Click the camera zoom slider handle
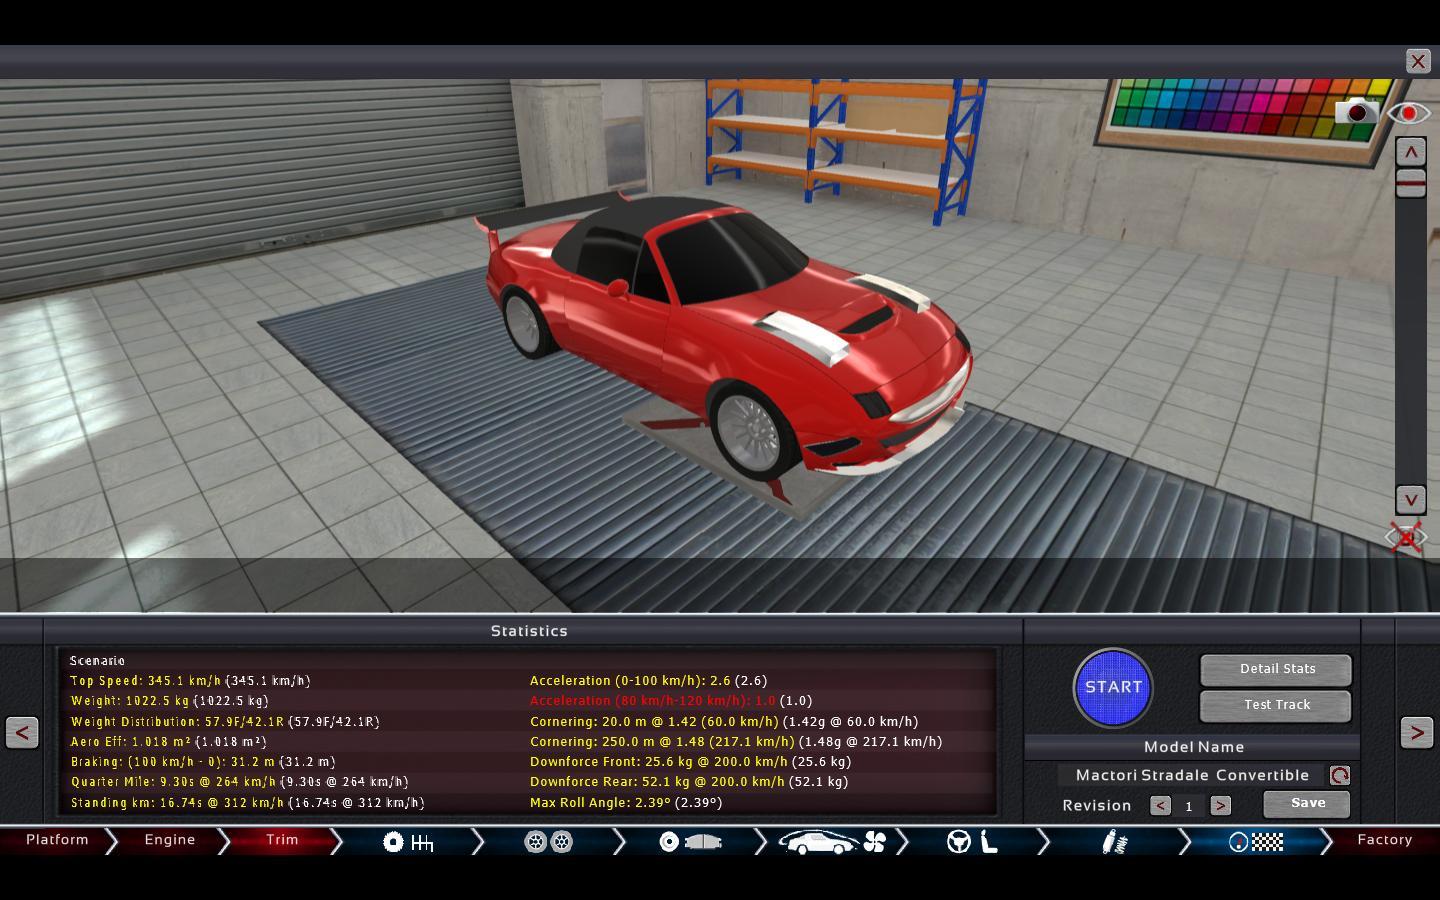 coord(1410,182)
